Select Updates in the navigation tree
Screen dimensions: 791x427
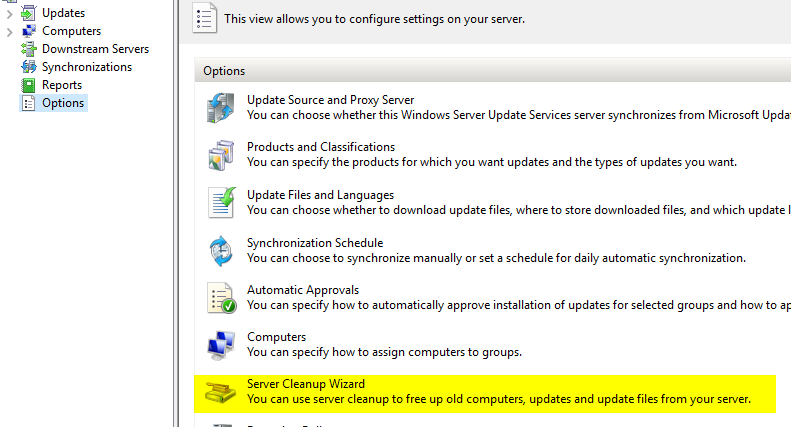[x=63, y=13]
